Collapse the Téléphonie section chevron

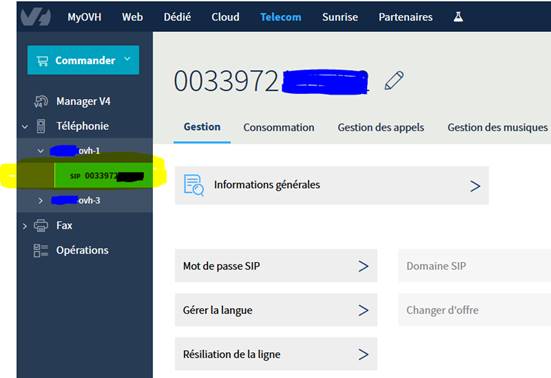coord(25,126)
